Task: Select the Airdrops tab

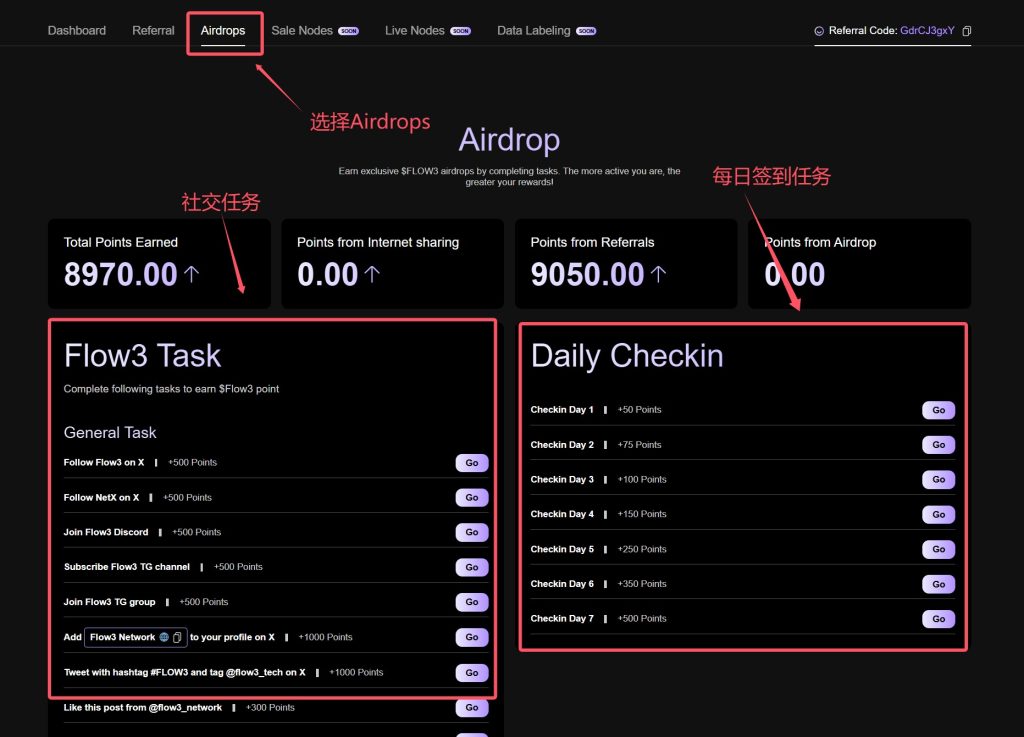Action: click(x=223, y=31)
